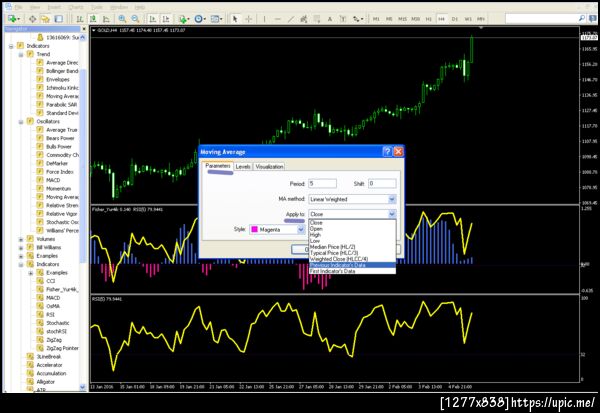
Task: Open the Style color dropdown arrow
Action: [301, 229]
